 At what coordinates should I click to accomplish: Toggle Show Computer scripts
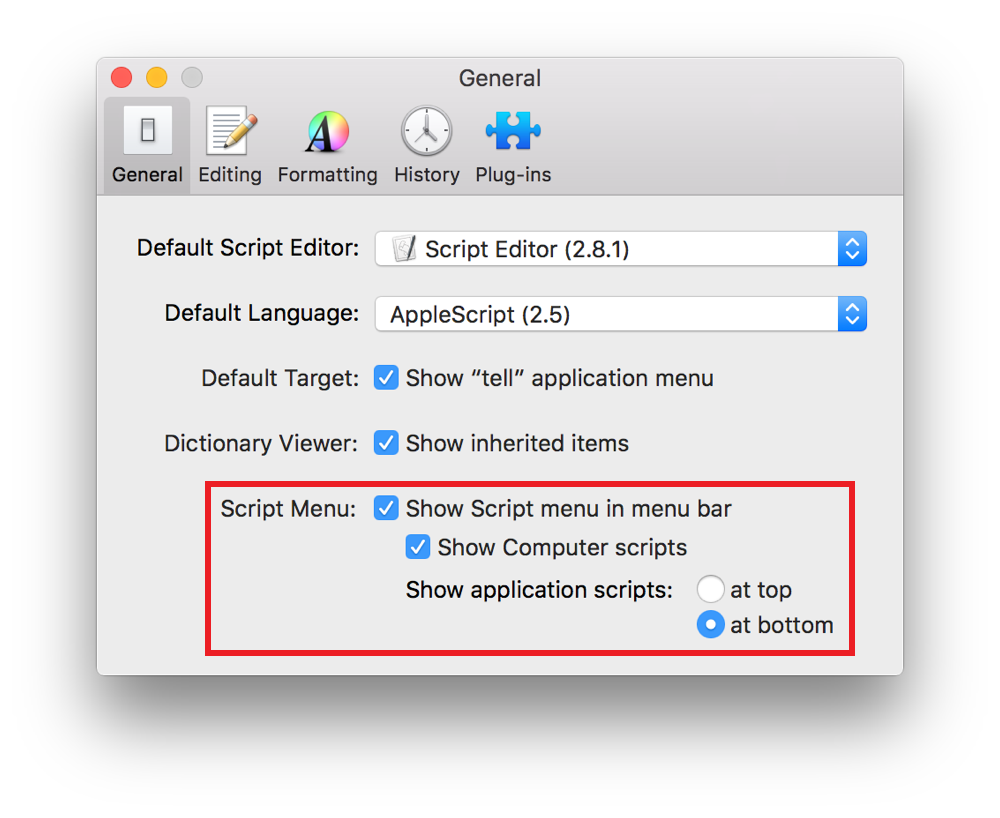pos(417,547)
